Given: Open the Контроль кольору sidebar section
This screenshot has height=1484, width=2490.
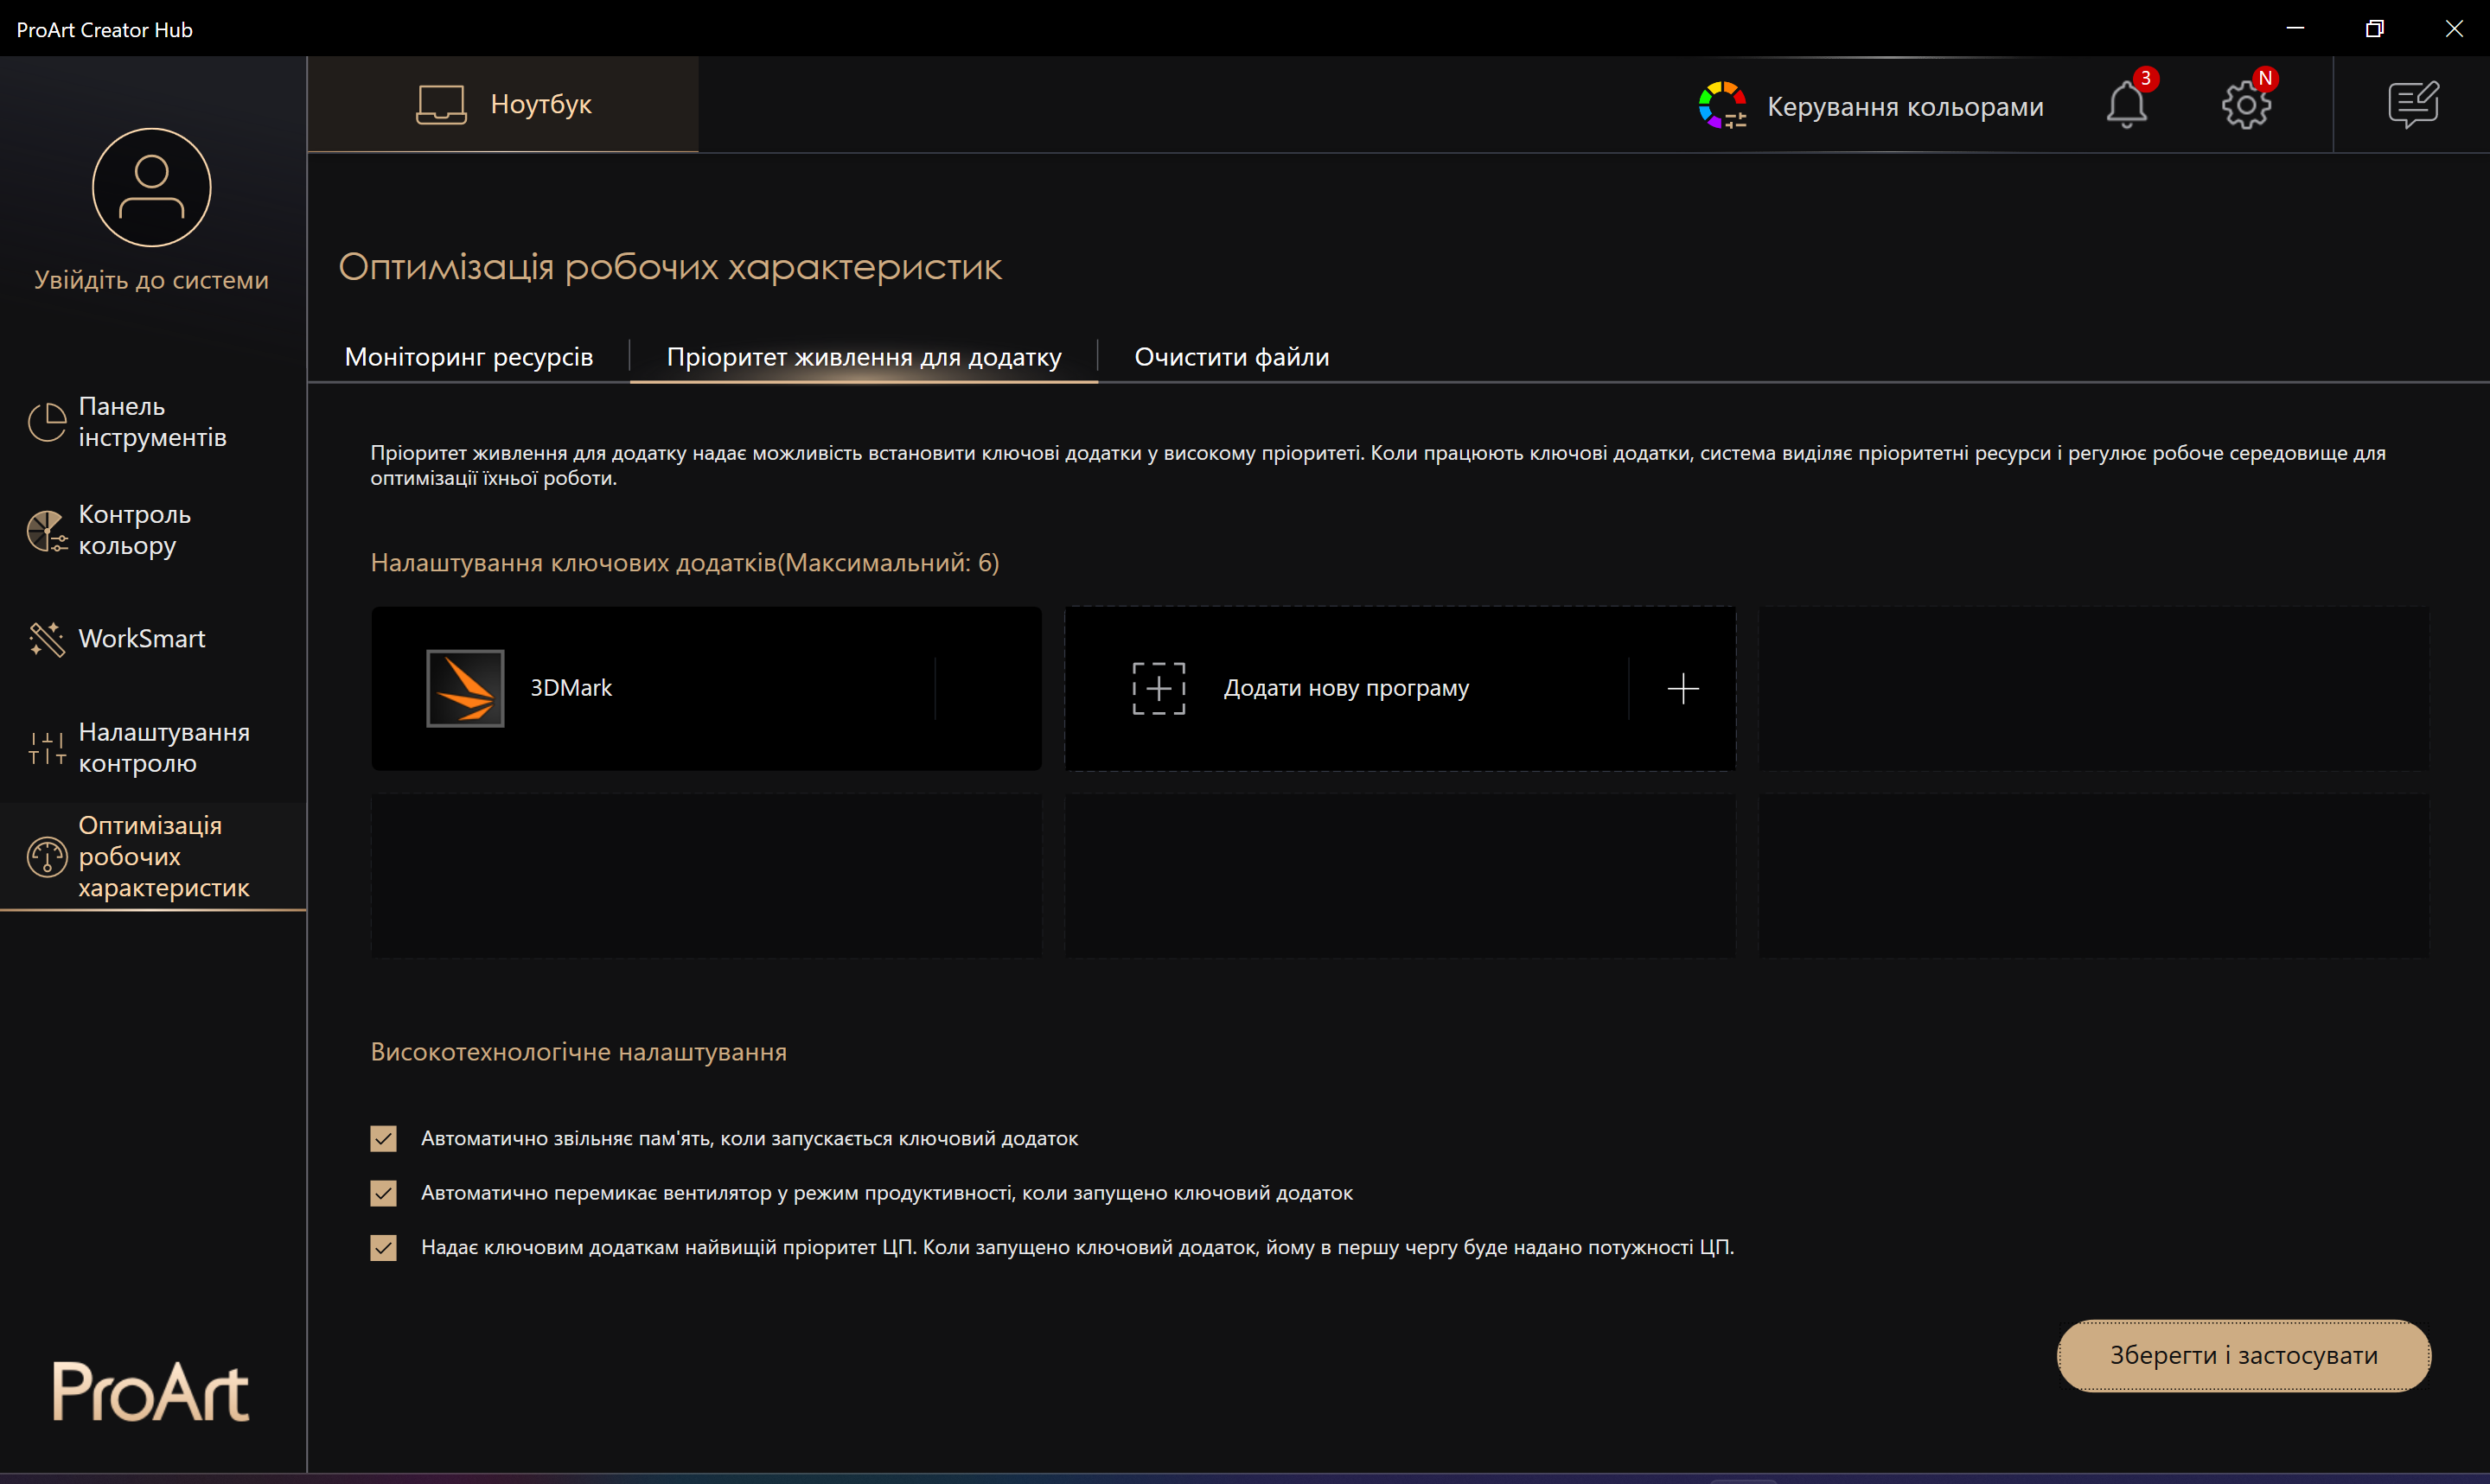Looking at the screenshot, I should [x=134, y=530].
